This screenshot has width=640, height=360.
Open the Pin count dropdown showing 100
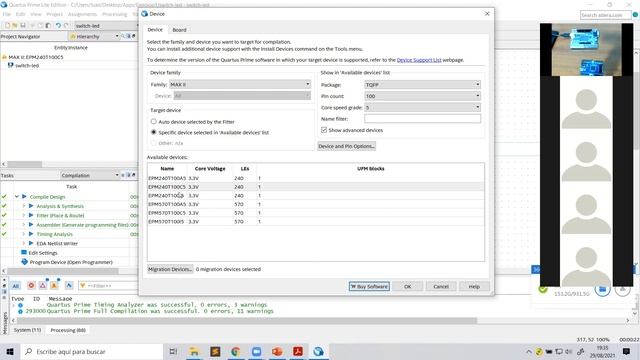pyautogui.click(x=422, y=96)
